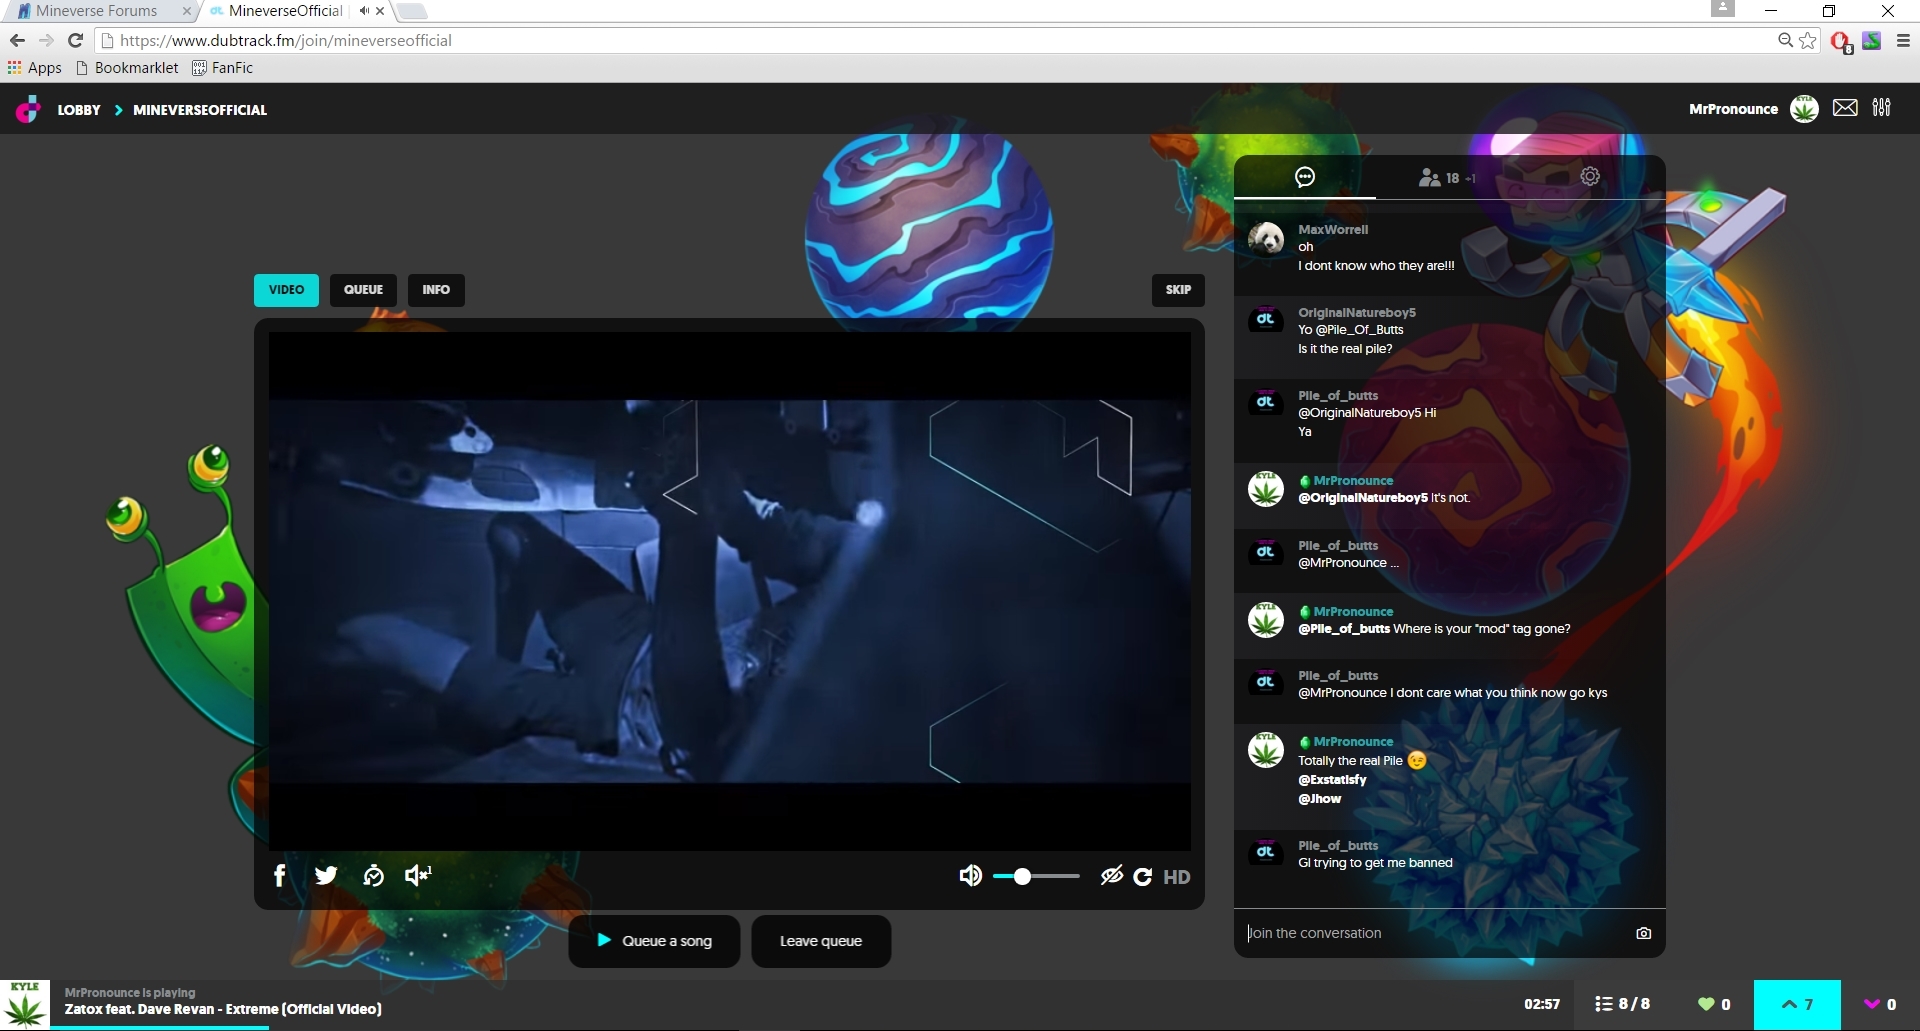Viewport: 1920px width, 1031px height.
Task: Click the sync refresh clock icon
Action: 373,876
